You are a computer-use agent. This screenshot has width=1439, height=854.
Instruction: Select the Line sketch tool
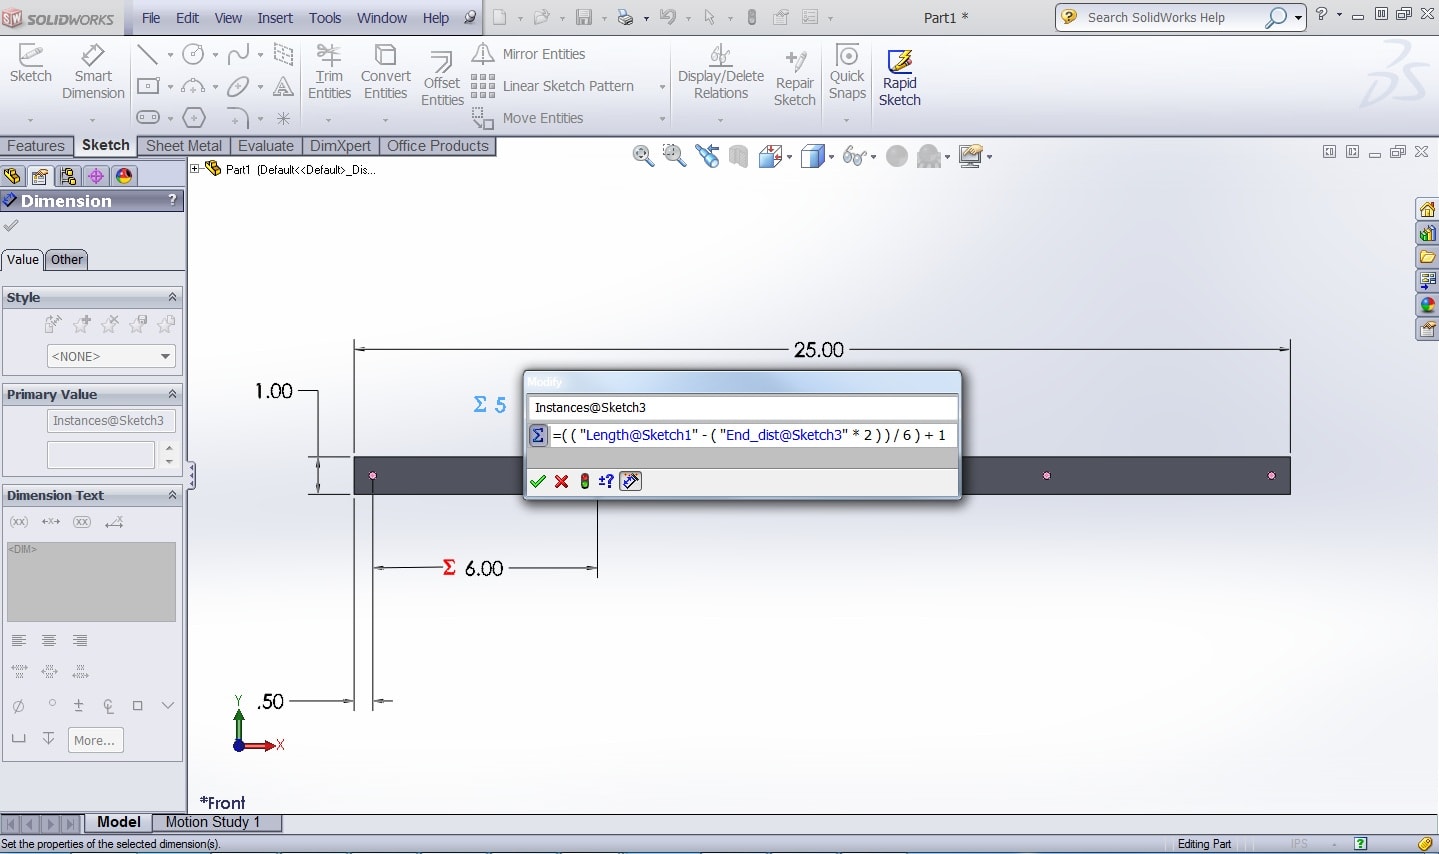(x=148, y=55)
